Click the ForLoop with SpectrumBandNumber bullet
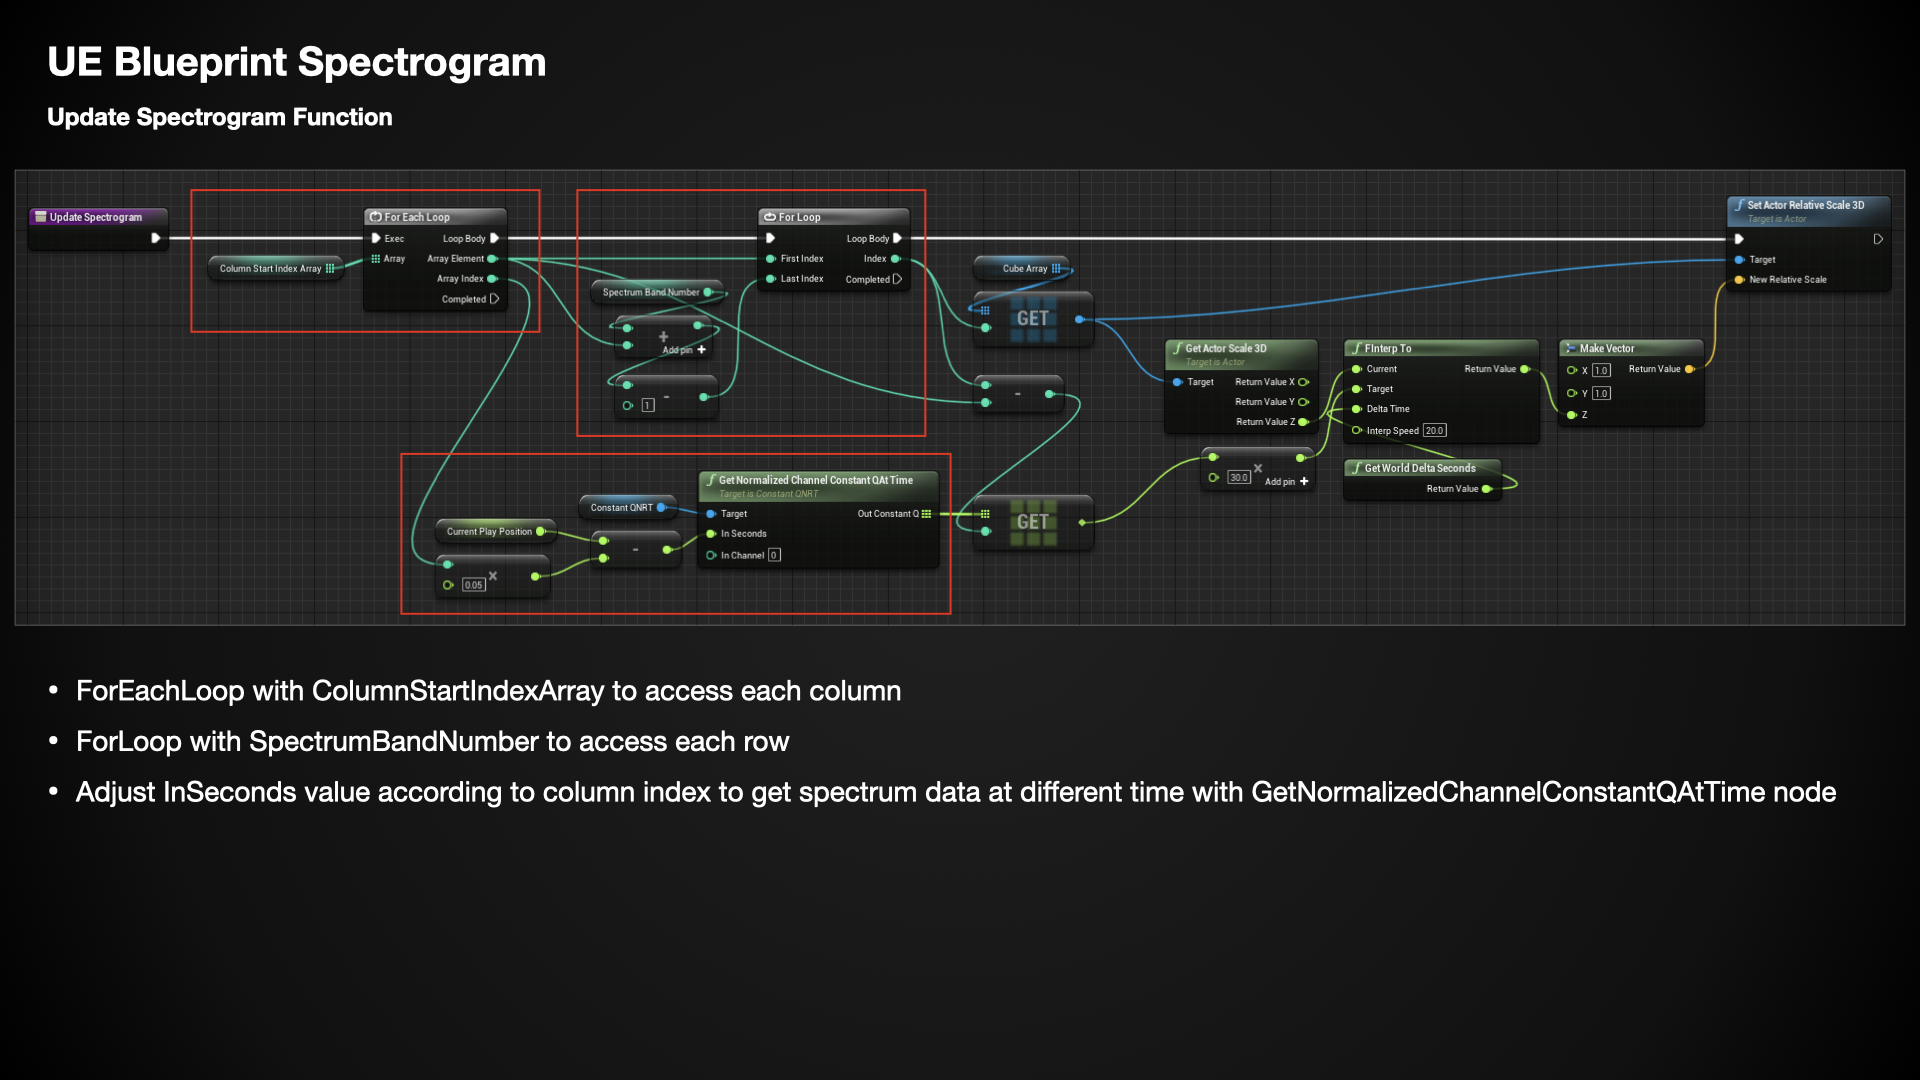1920x1080 pixels. [x=433, y=742]
